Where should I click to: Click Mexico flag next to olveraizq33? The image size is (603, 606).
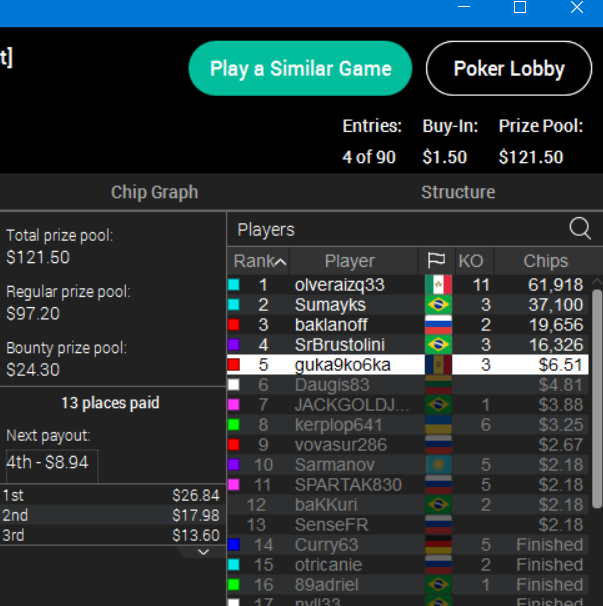tap(438, 285)
